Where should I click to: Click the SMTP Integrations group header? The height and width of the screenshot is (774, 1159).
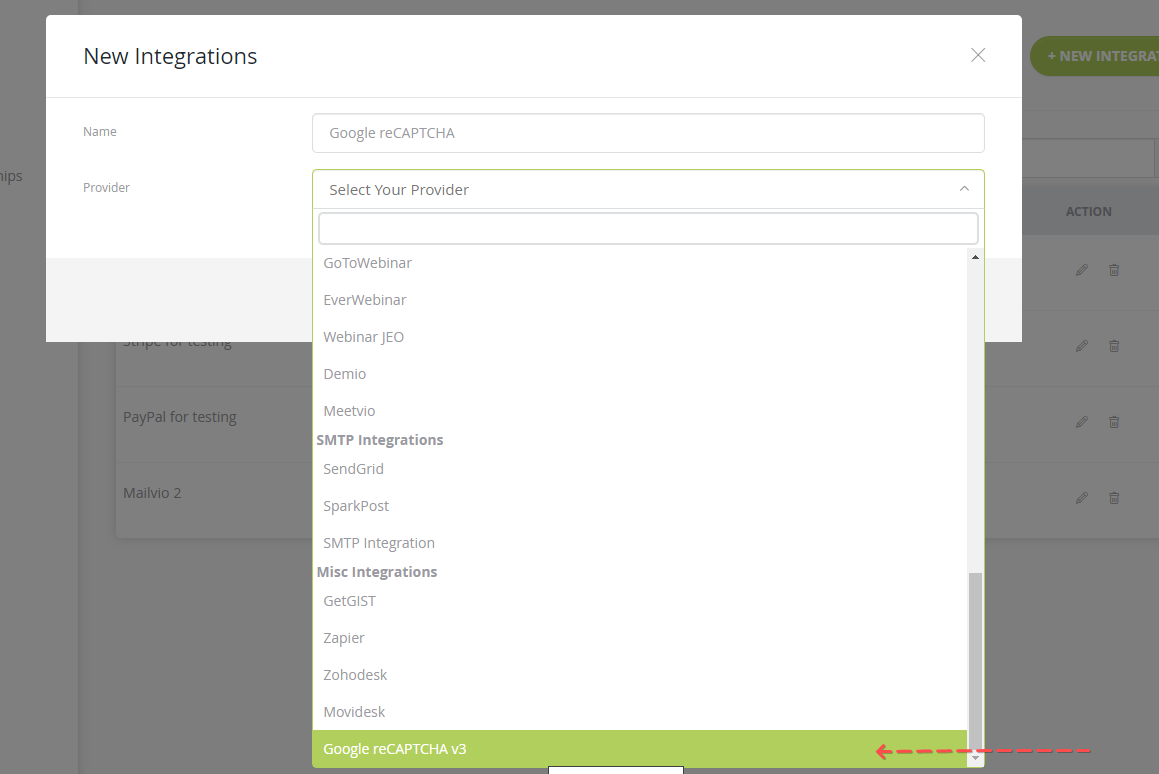click(380, 440)
